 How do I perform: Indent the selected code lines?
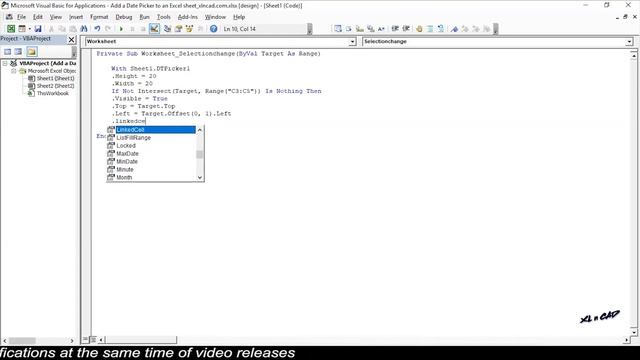(395, 29)
